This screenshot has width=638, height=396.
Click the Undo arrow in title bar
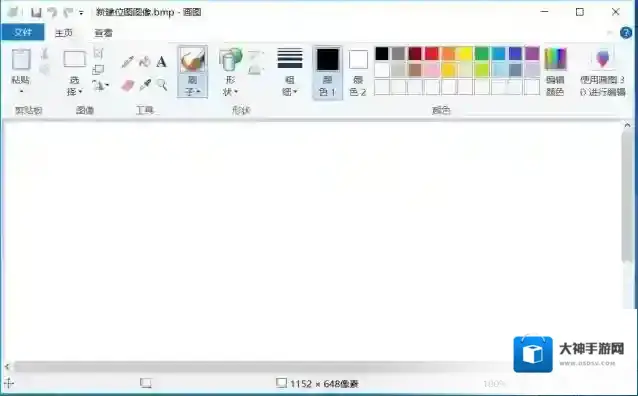[x=52, y=13]
